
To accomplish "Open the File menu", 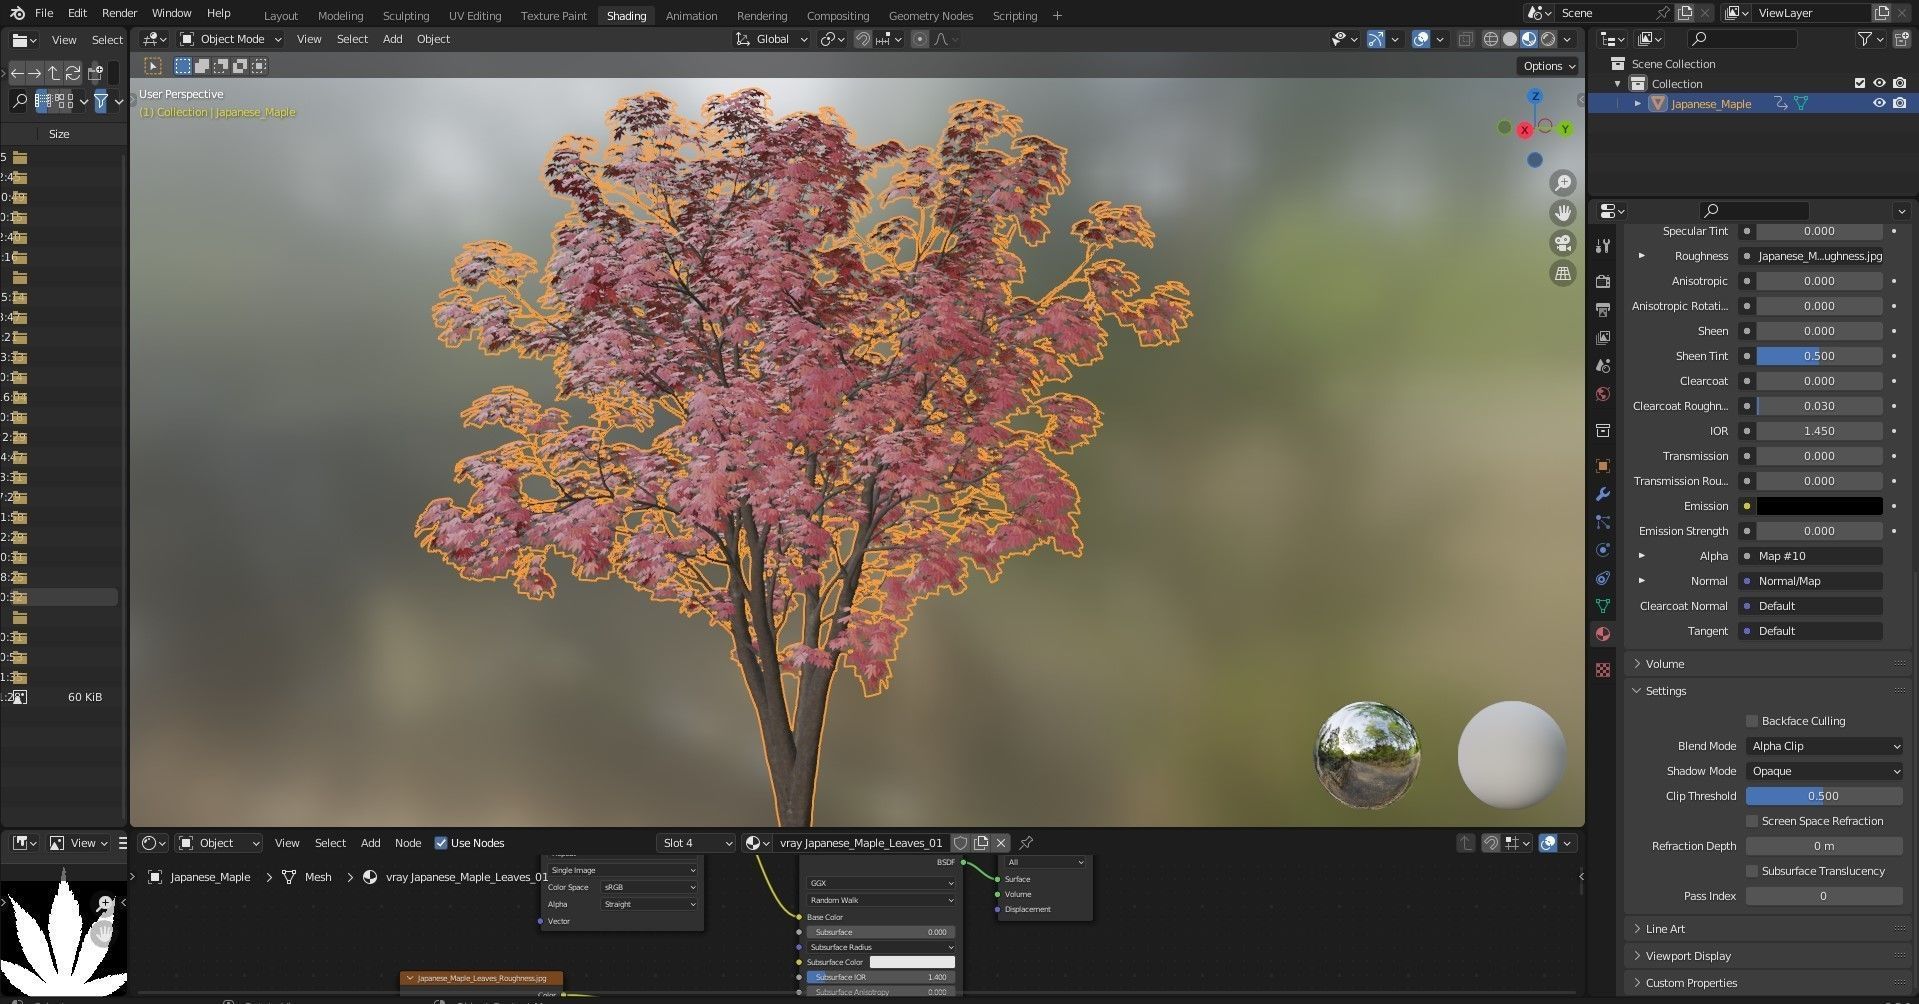I will point(44,13).
